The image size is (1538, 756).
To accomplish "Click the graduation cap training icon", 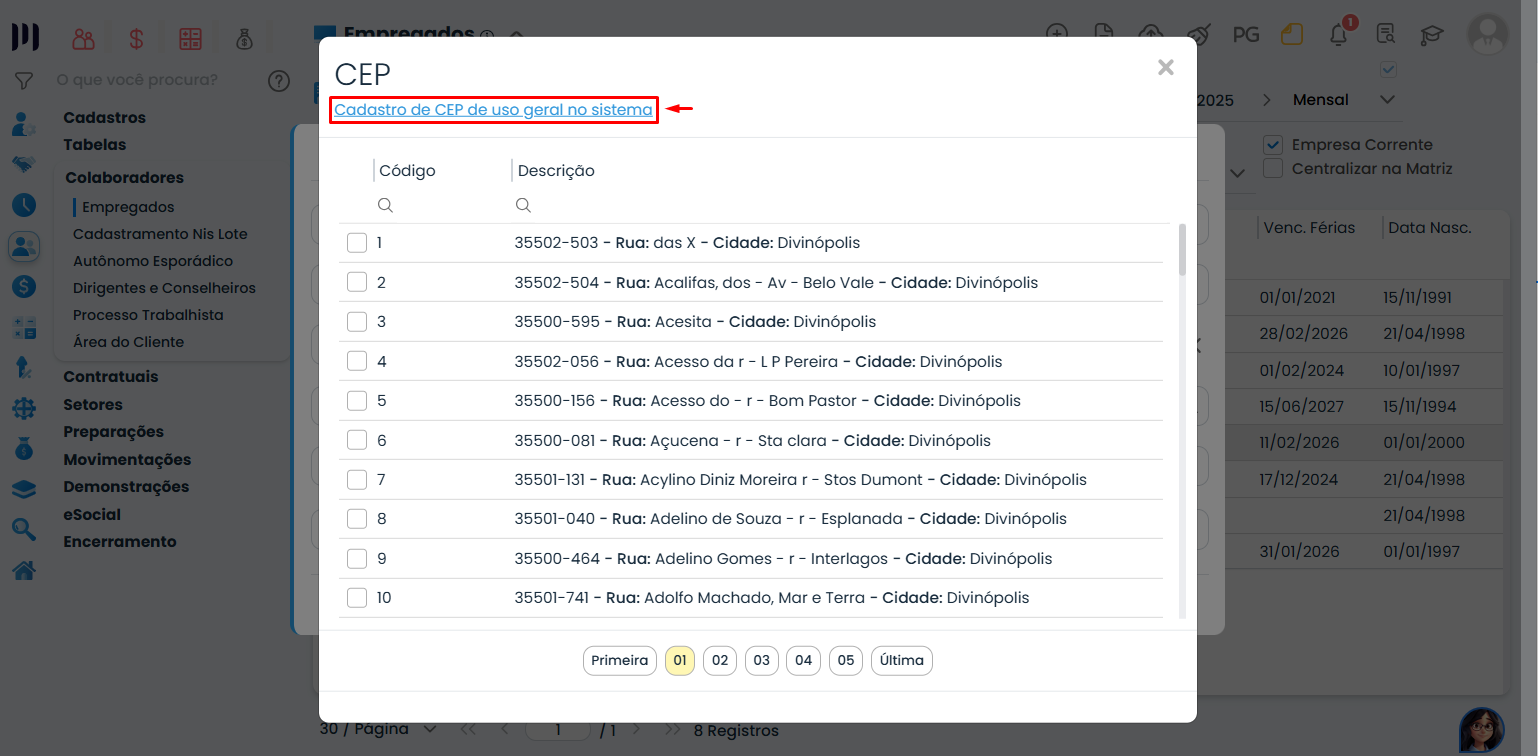I will [x=1432, y=35].
